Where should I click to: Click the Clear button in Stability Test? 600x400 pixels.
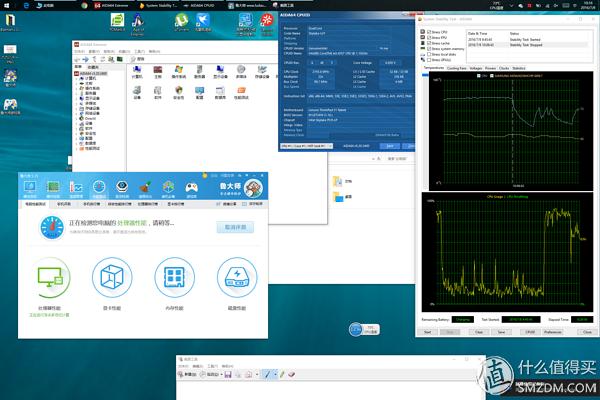[x=479, y=332]
